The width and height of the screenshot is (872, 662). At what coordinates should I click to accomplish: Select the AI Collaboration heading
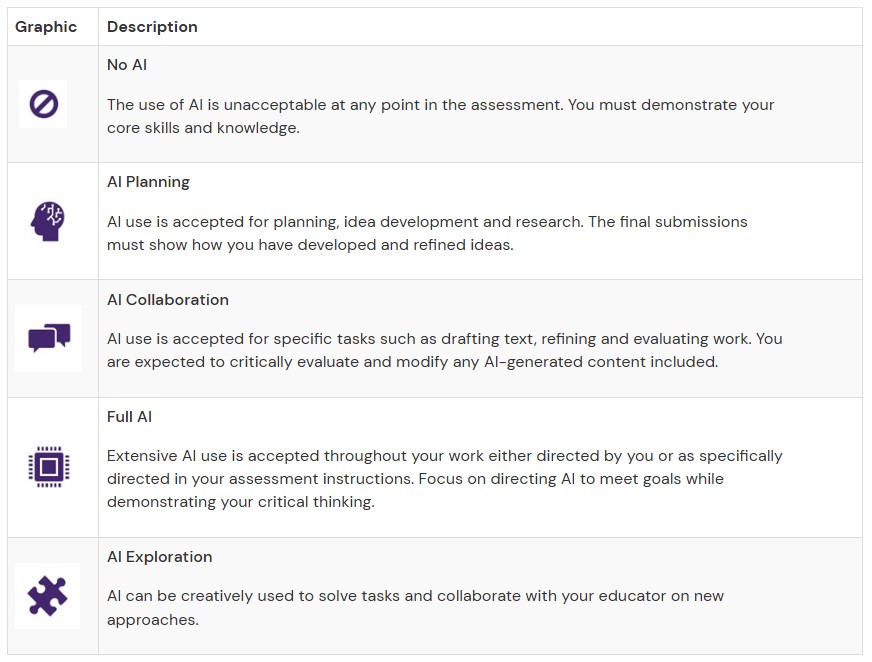click(x=168, y=300)
